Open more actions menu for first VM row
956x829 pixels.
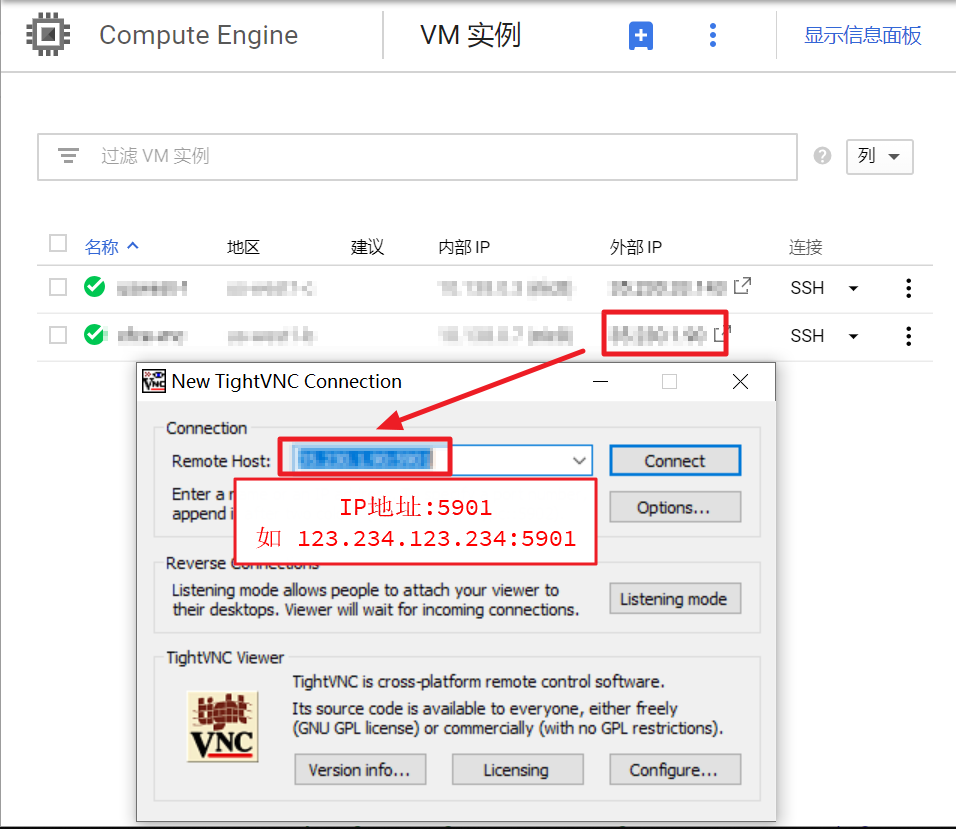click(907, 288)
